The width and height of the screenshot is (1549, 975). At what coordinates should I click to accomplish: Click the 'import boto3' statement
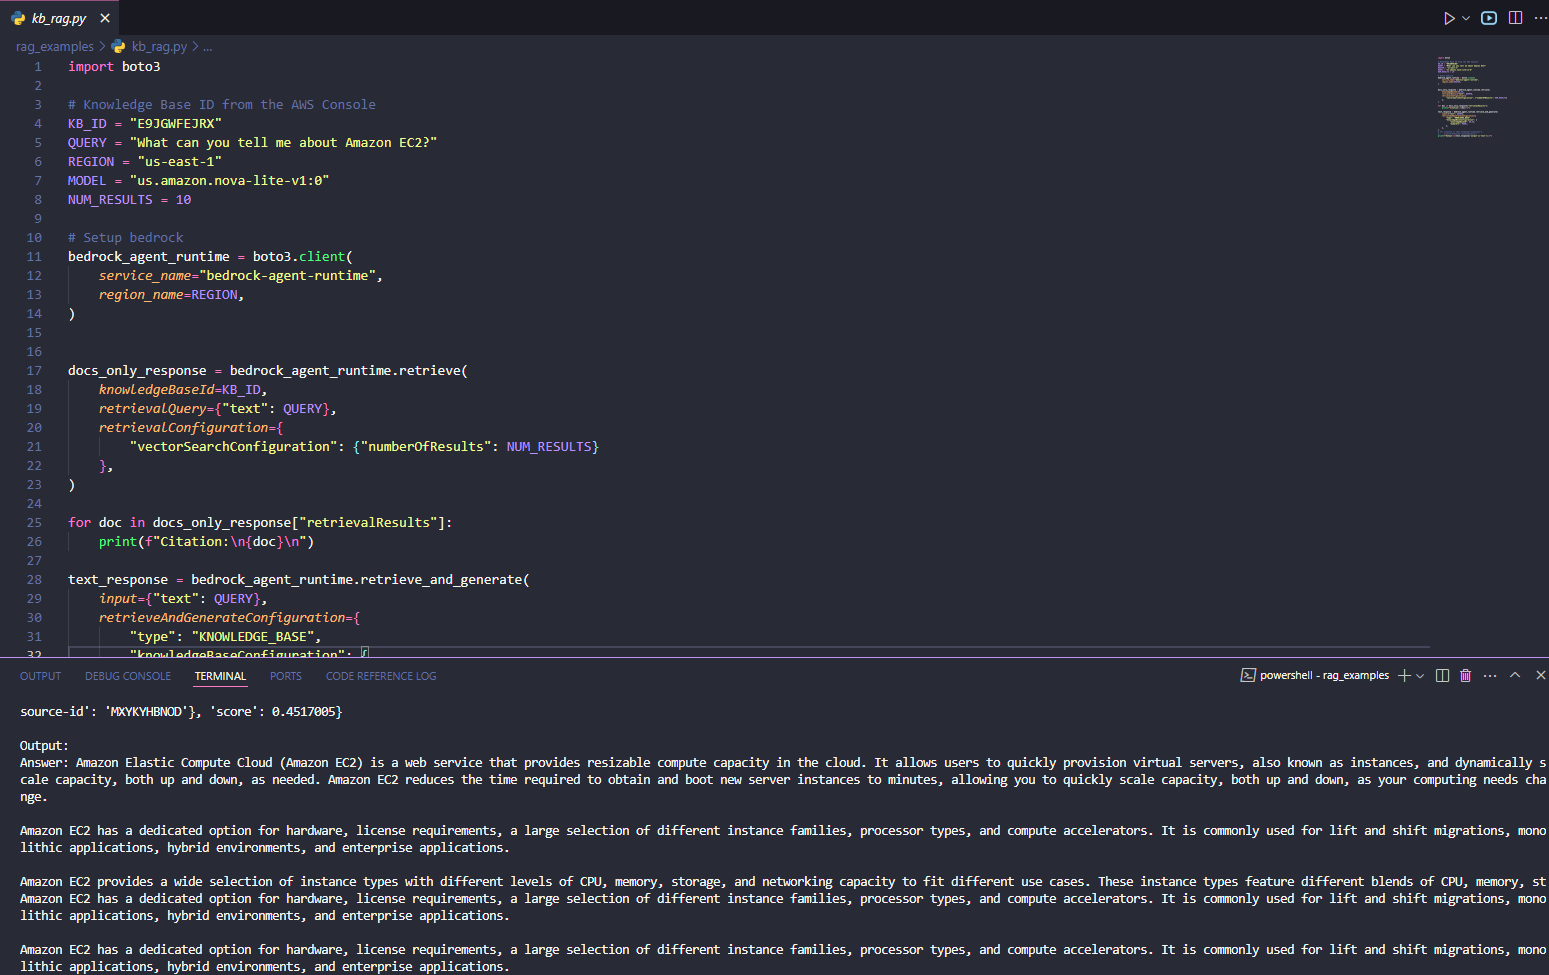point(114,66)
